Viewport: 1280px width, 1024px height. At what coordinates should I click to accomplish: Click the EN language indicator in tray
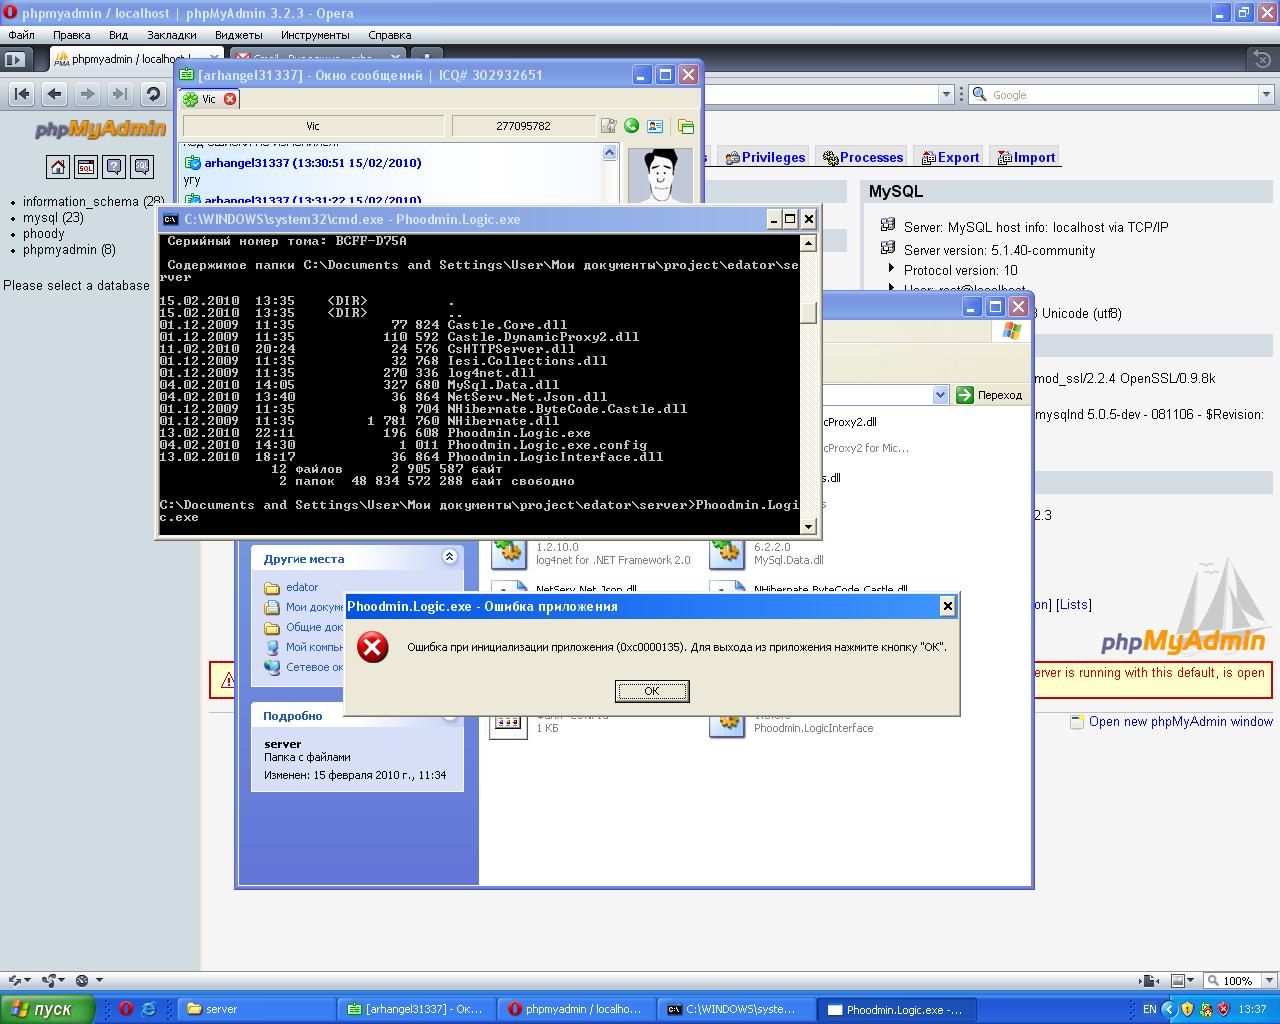(x=1150, y=1009)
